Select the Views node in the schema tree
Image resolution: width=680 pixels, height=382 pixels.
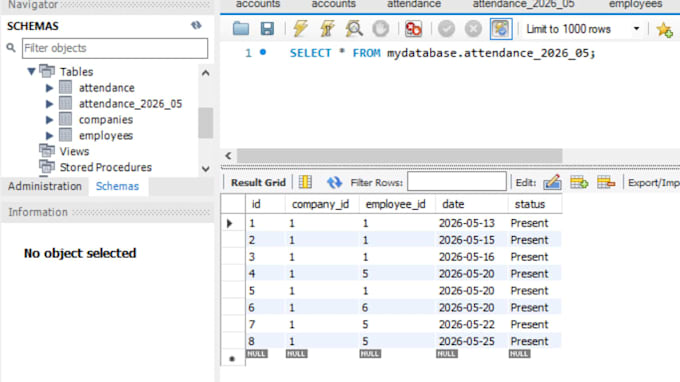(74, 151)
